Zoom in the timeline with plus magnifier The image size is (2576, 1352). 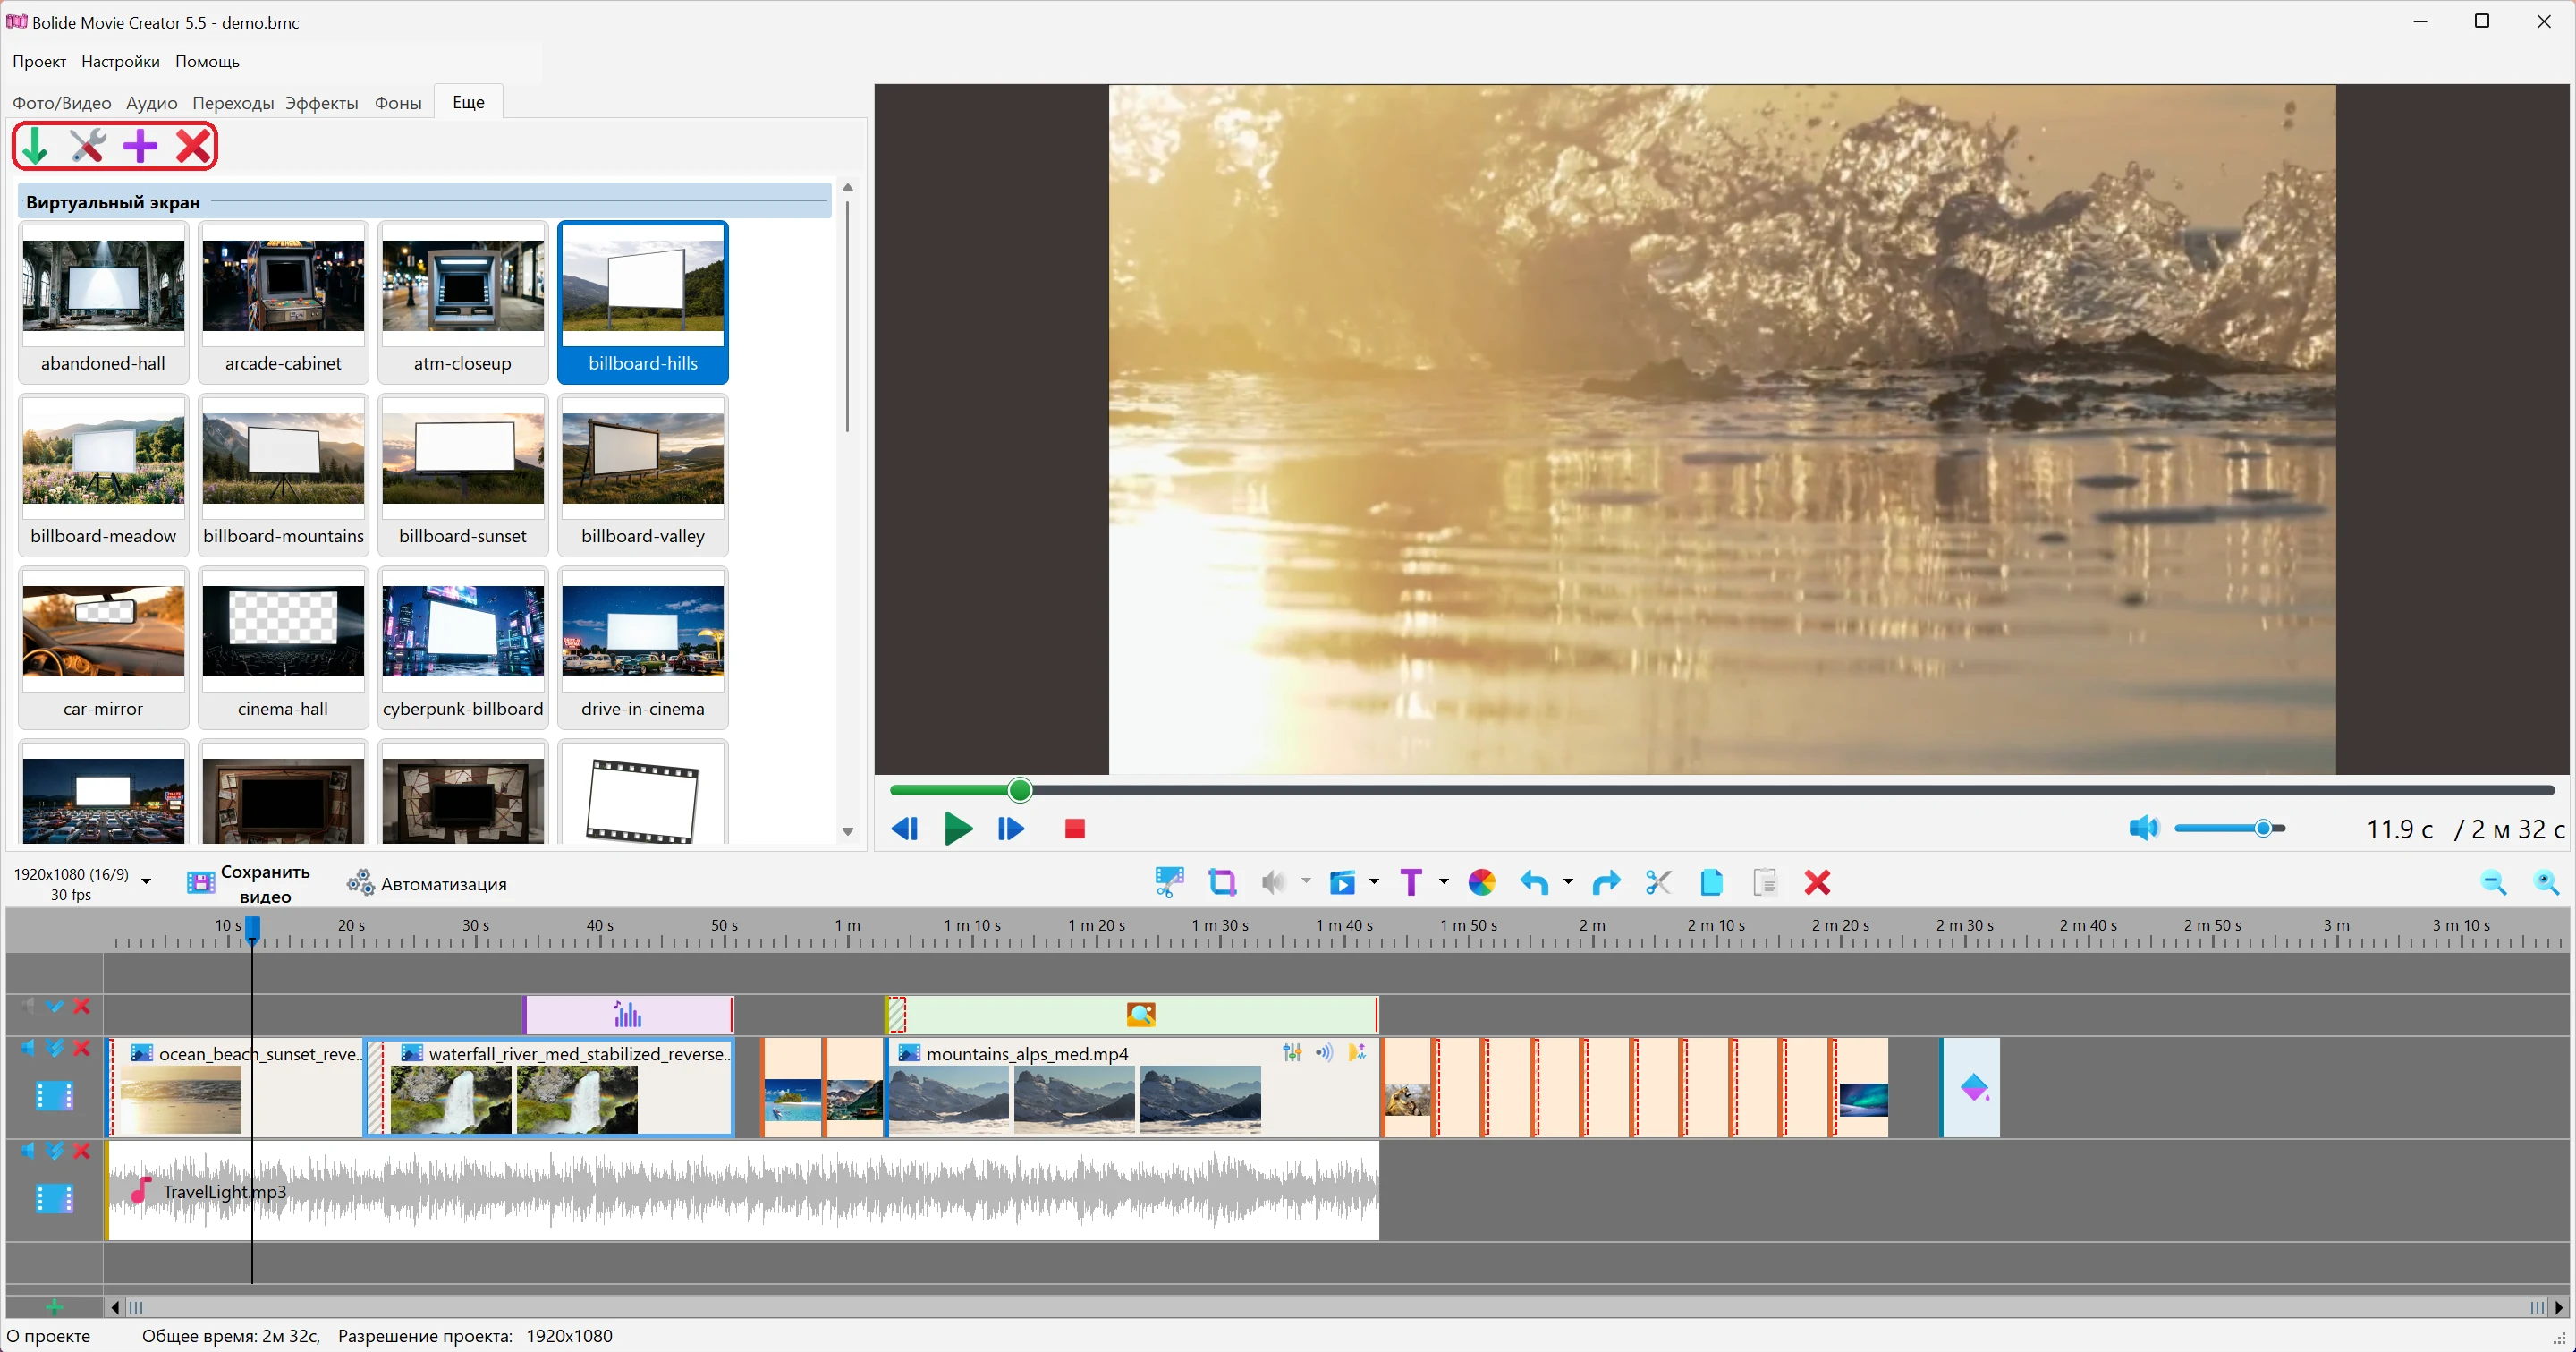2546,882
